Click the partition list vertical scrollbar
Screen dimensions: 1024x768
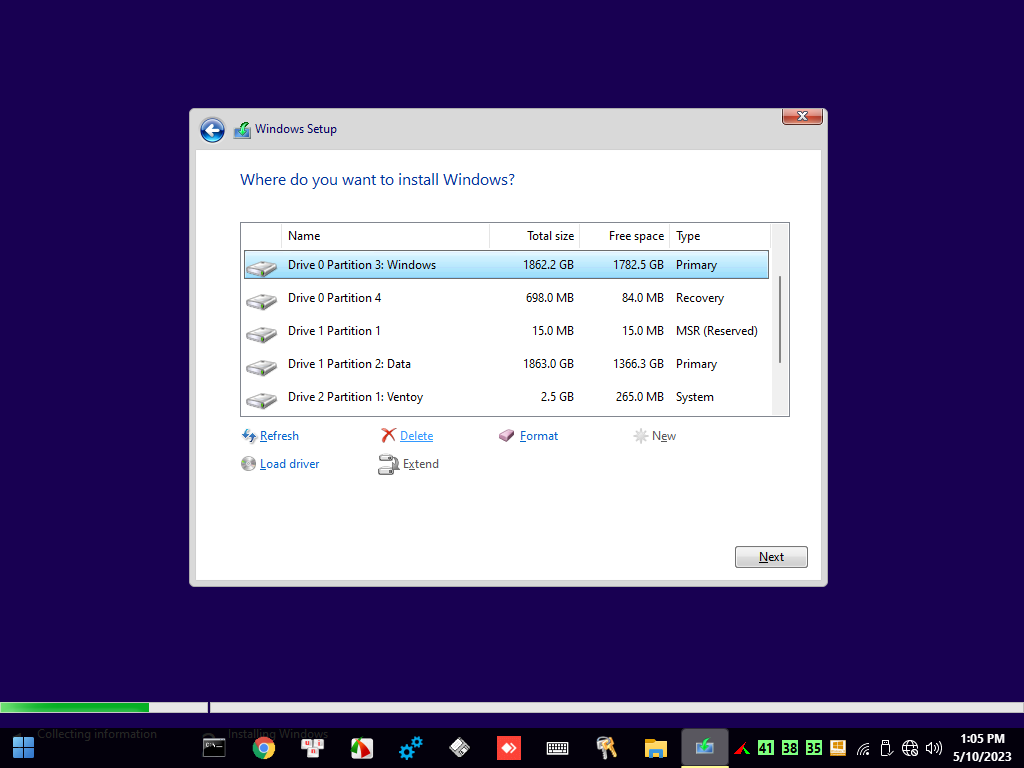coord(780,319)
